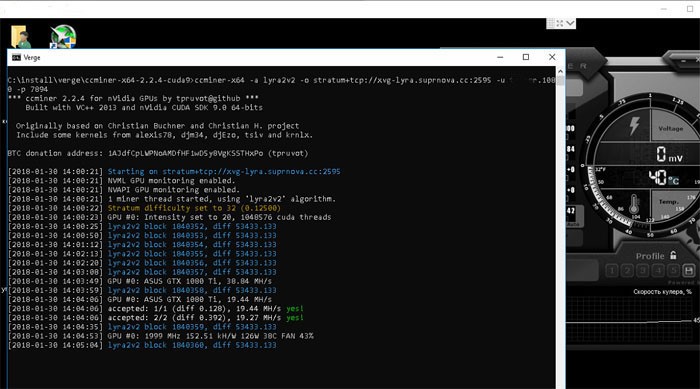The width and height of the screenshot is (700, 389).
Task: Save the profile using Afterburner's floppy disk icon
Action: pos(688,271)
